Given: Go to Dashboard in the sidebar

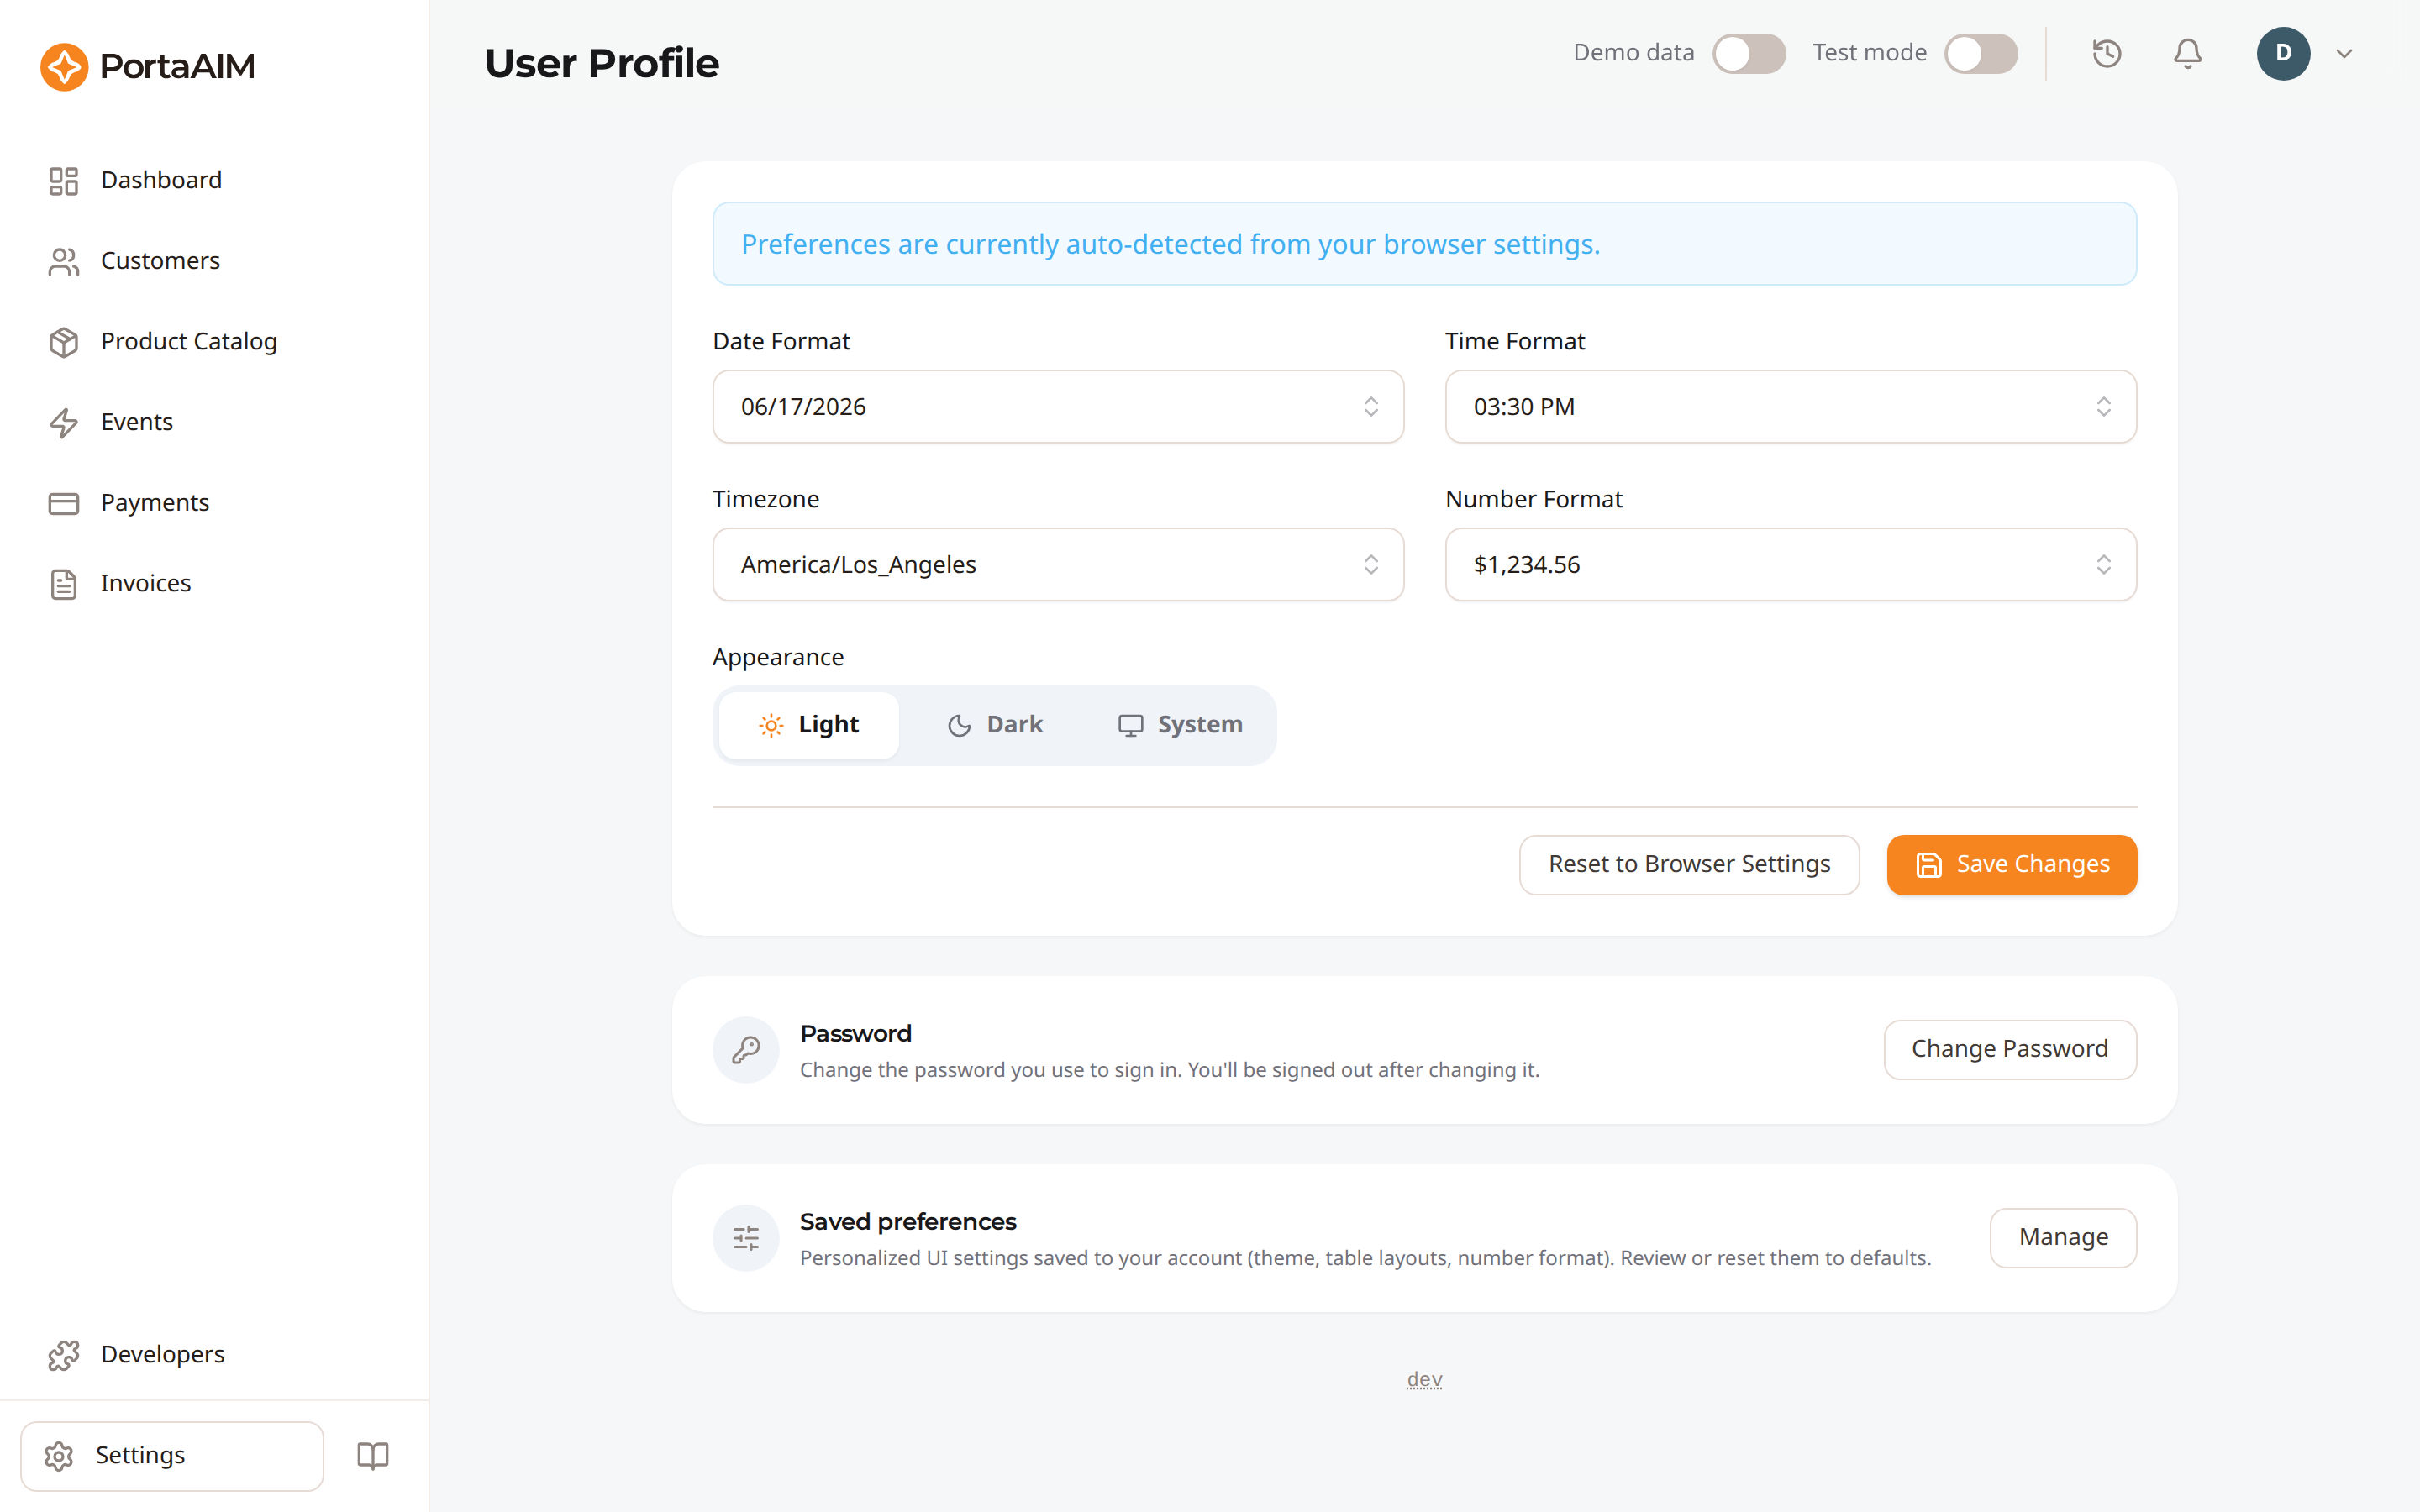Looking at the screenshot, I should pyautogui.click(x=161, y=180).
